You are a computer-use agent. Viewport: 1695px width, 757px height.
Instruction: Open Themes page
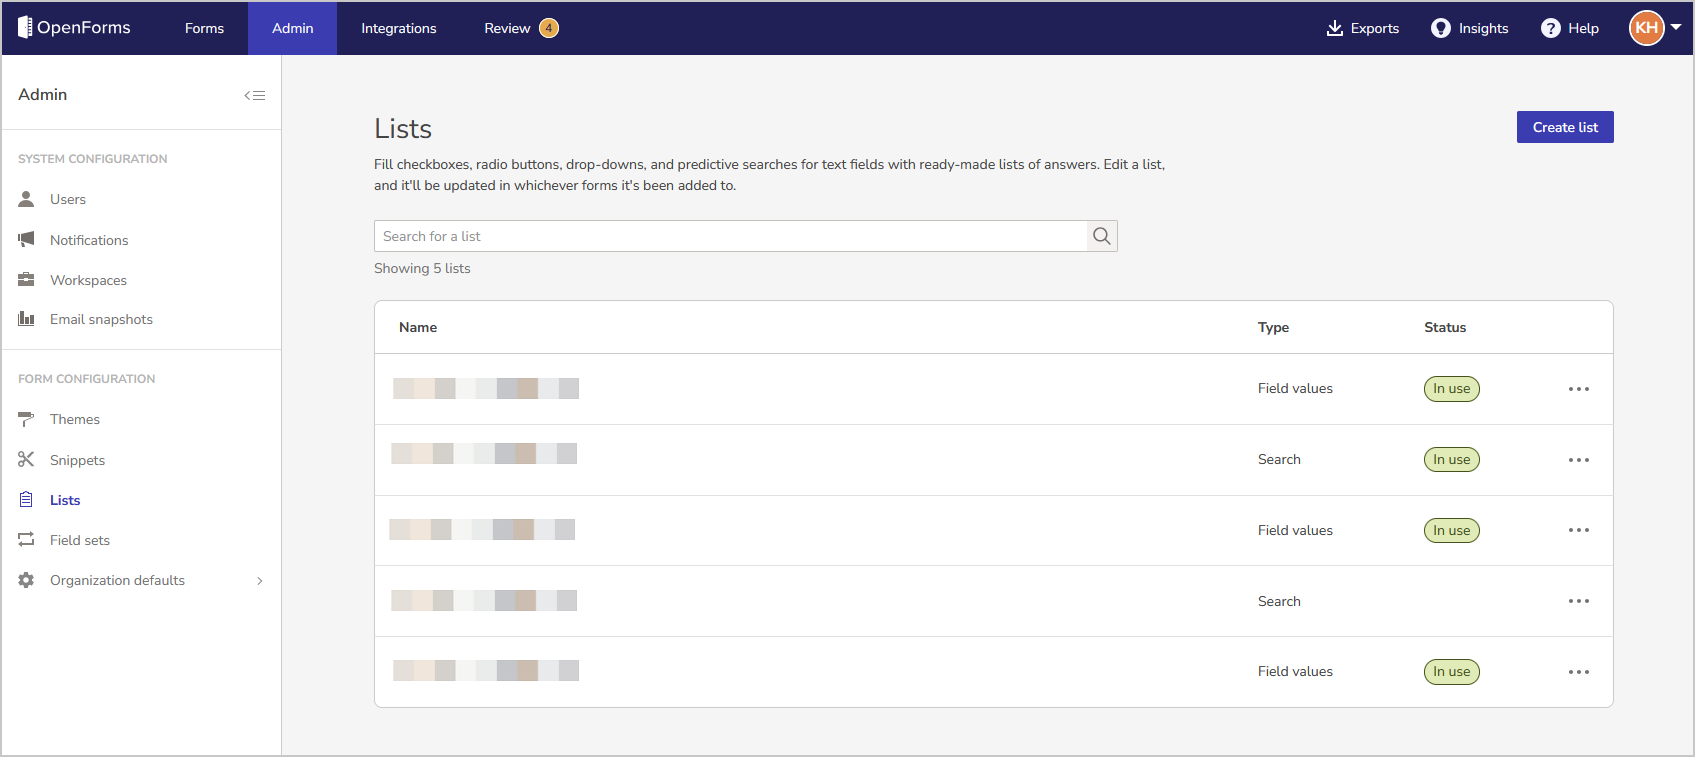point(75,419)
